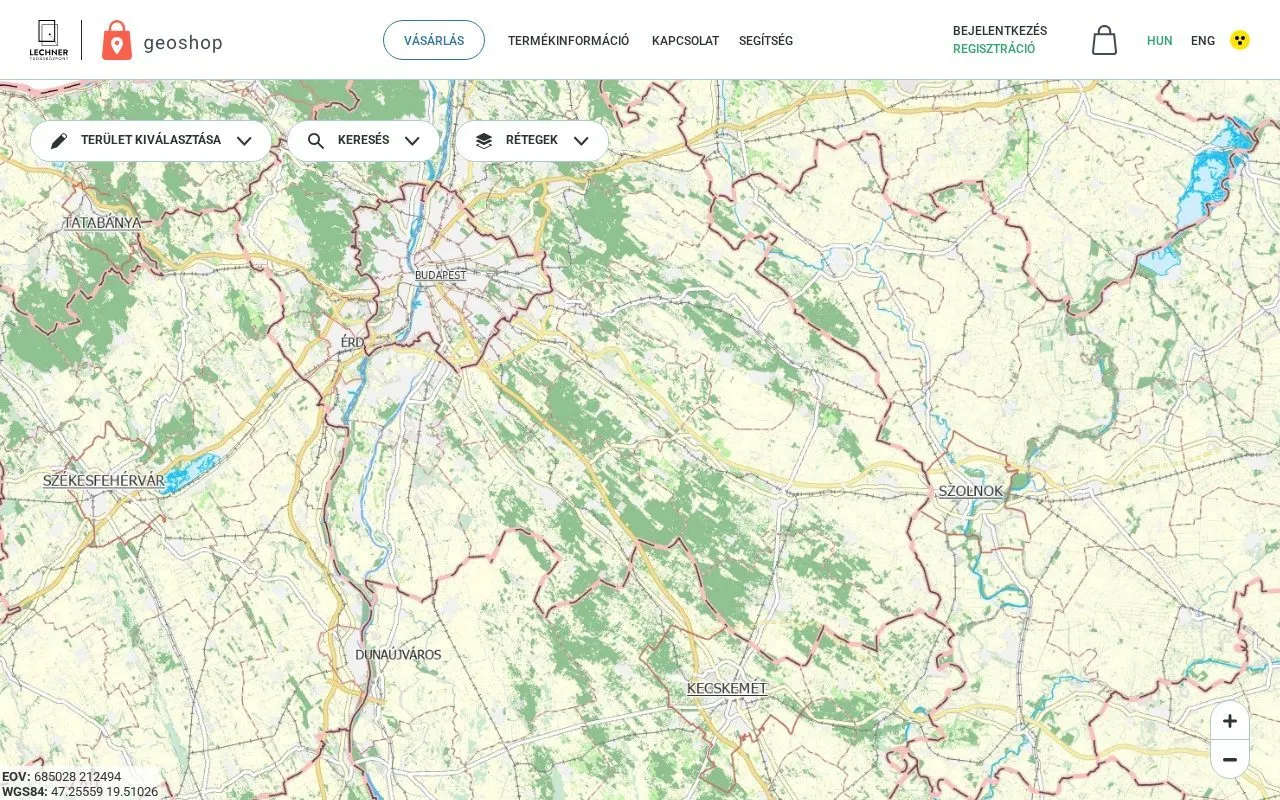Screen dimensions: 1280x800
Task: Click the Lechner Tudásközpont logo
Action: click(48, 40)
